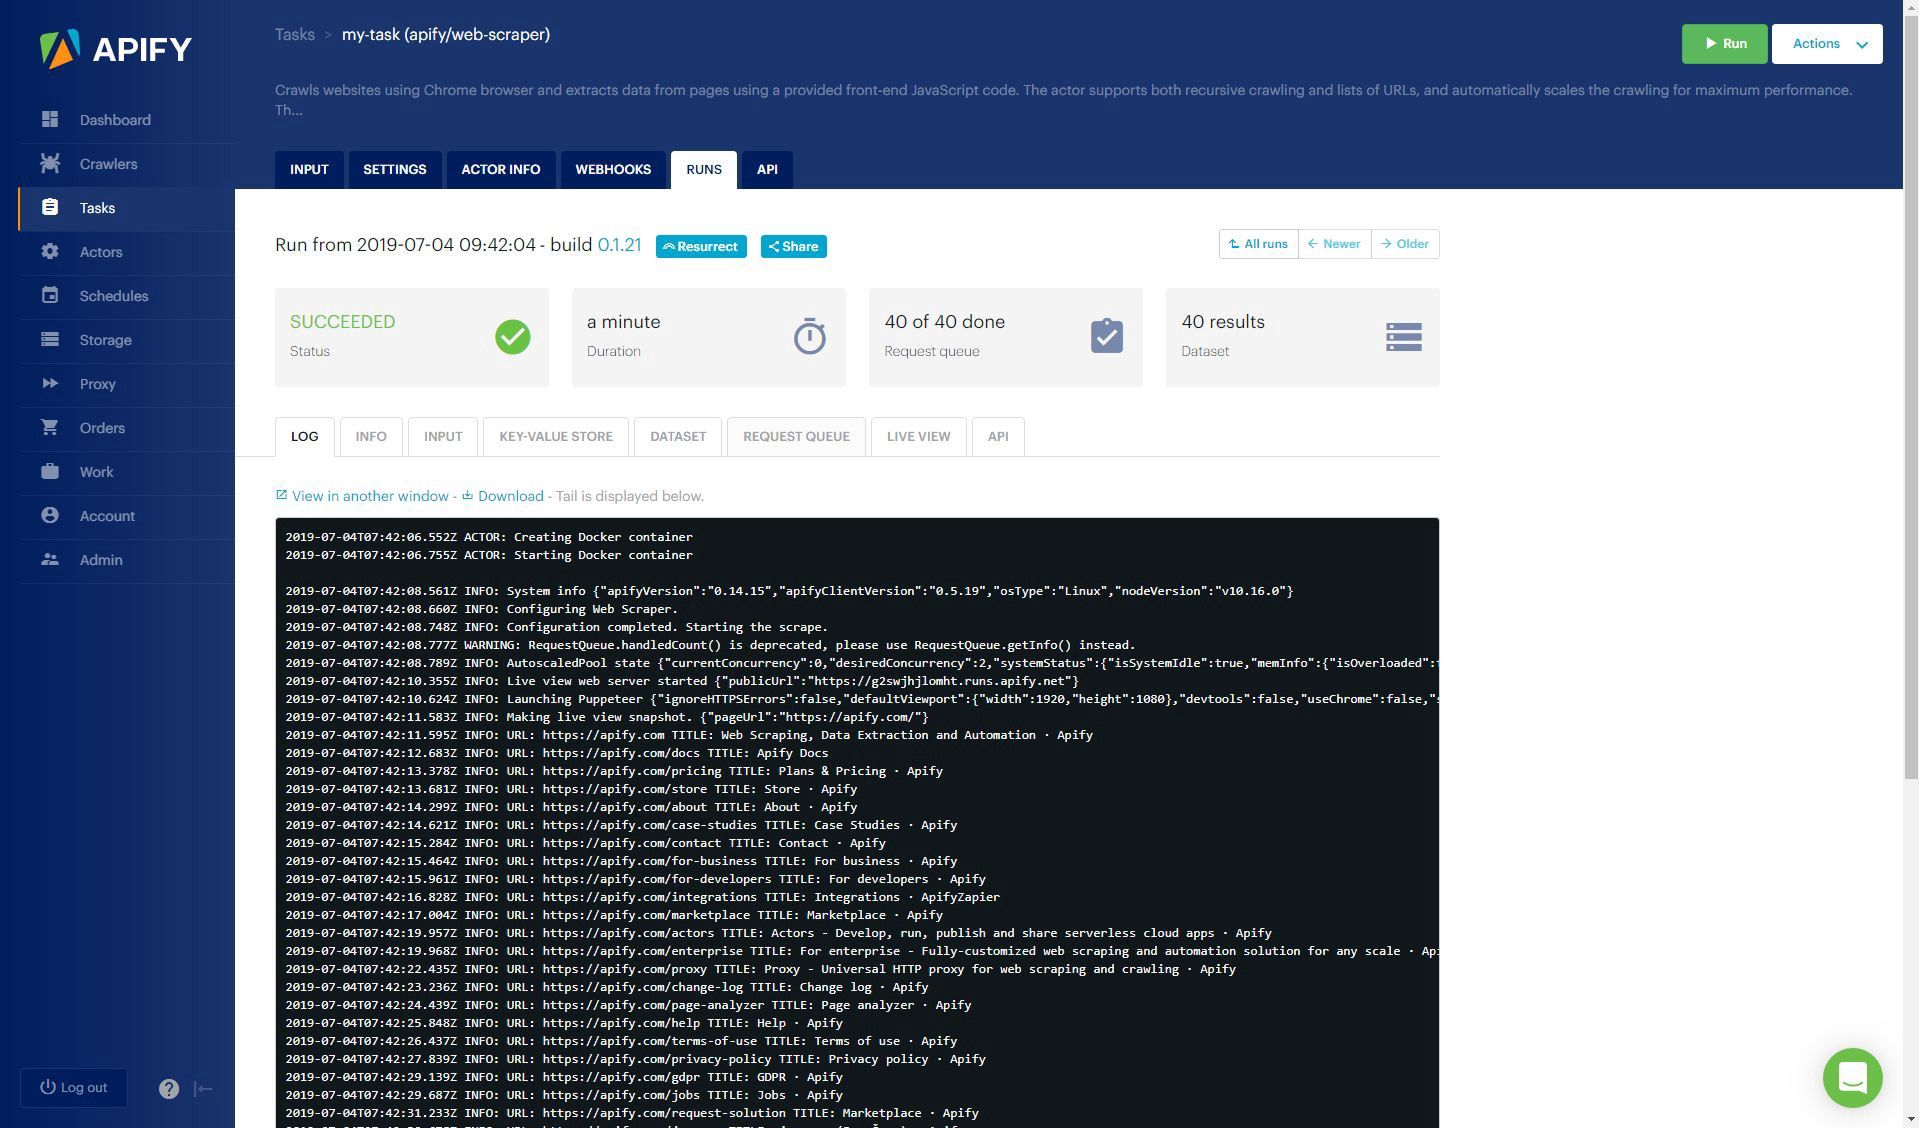The width and height of the screenshot is (1919, 1128).
Task: Open the DATASET tab
Action: tap(678, 437)
